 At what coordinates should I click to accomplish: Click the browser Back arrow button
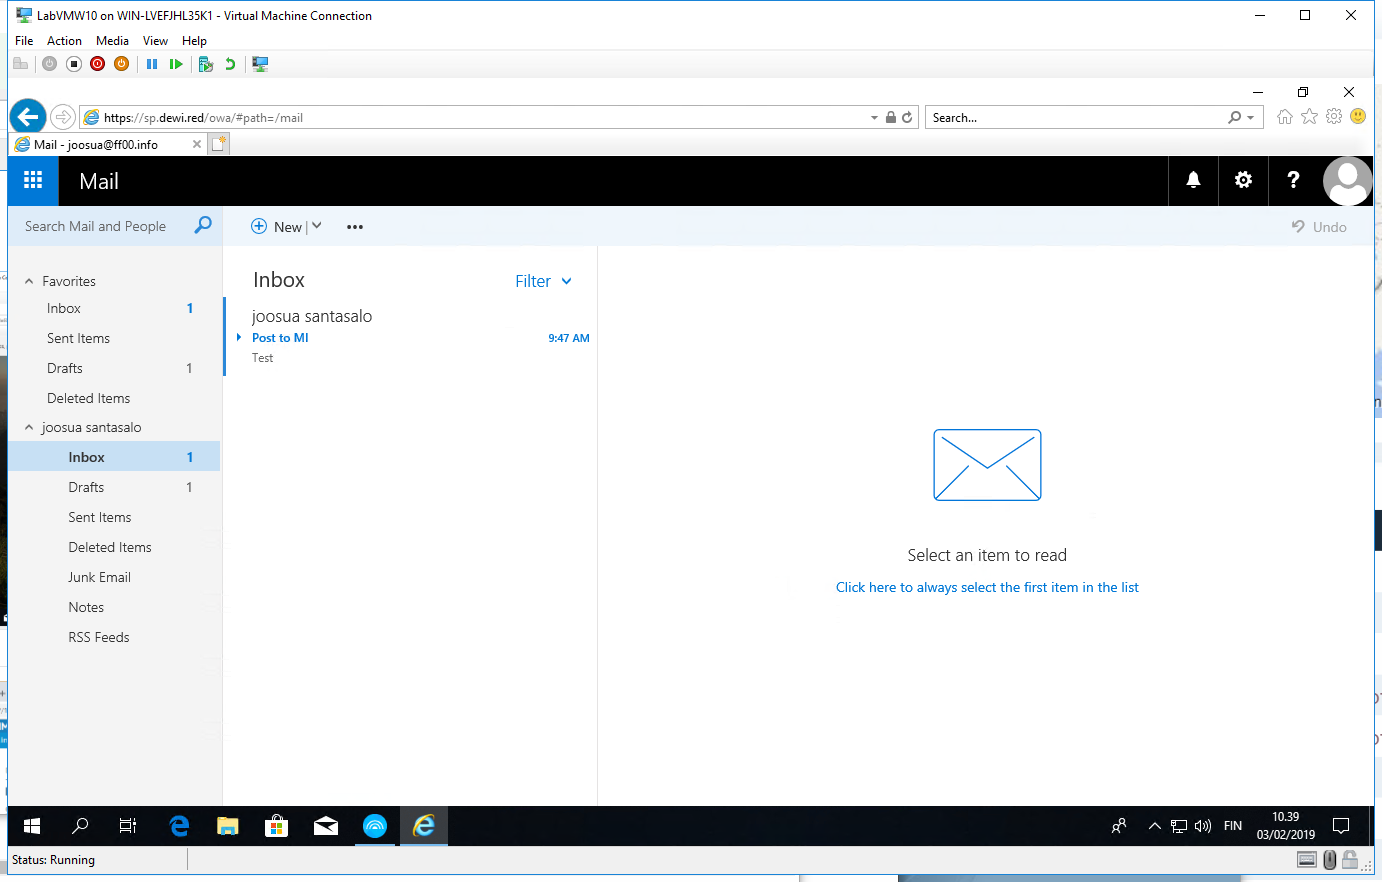click(28, 117)
